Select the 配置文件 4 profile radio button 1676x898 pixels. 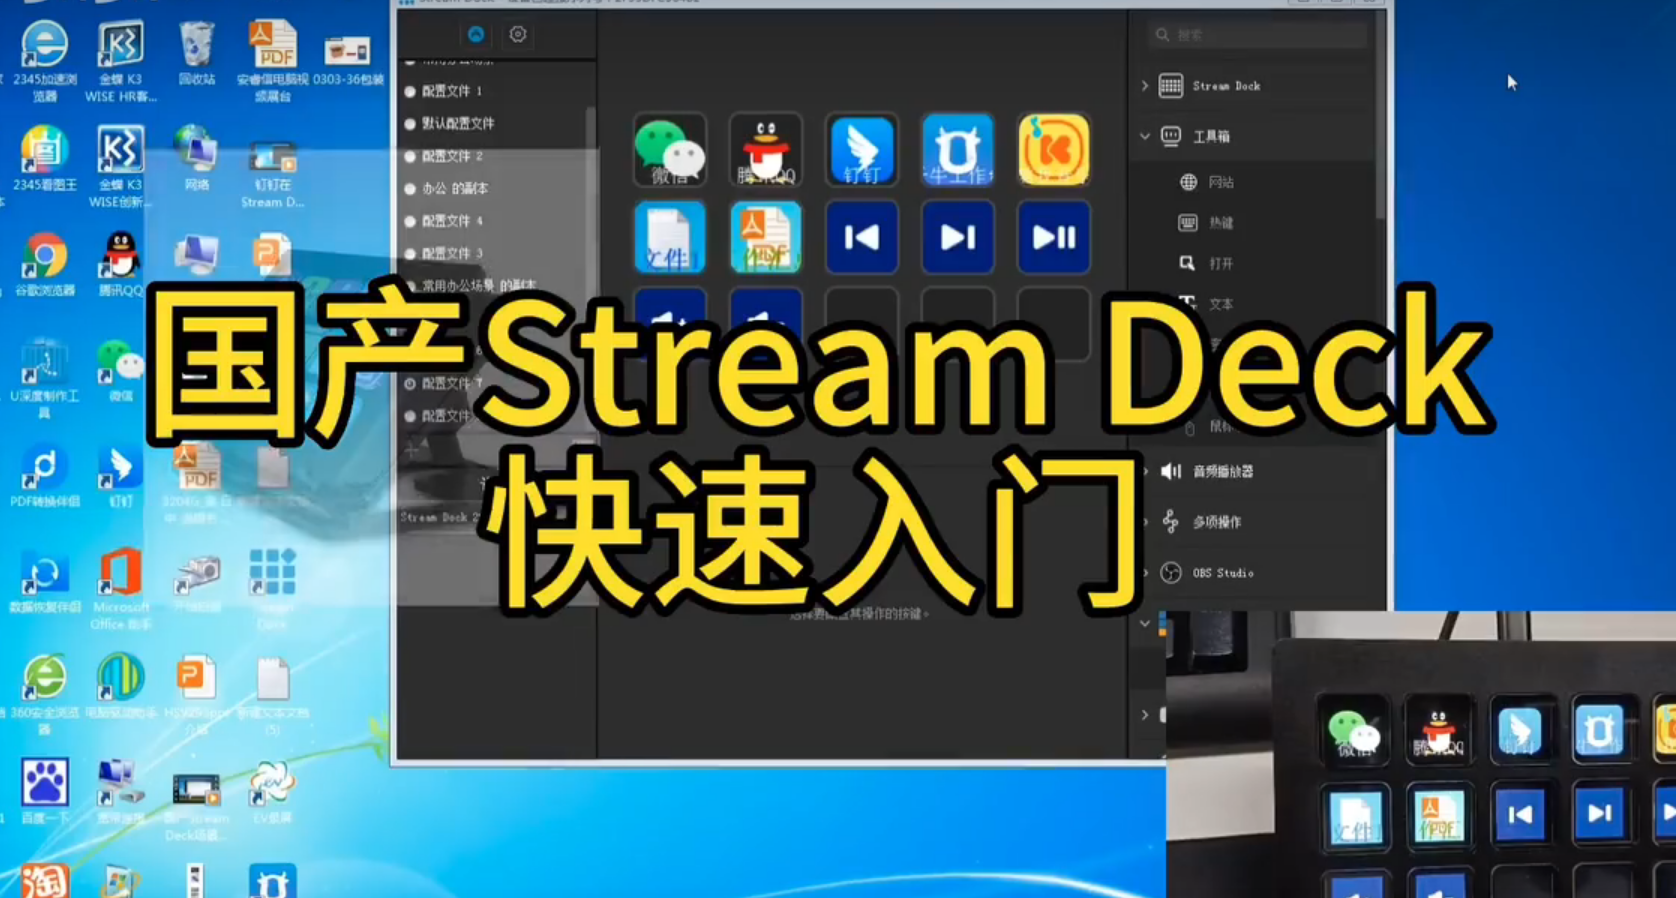coord(410,221)
